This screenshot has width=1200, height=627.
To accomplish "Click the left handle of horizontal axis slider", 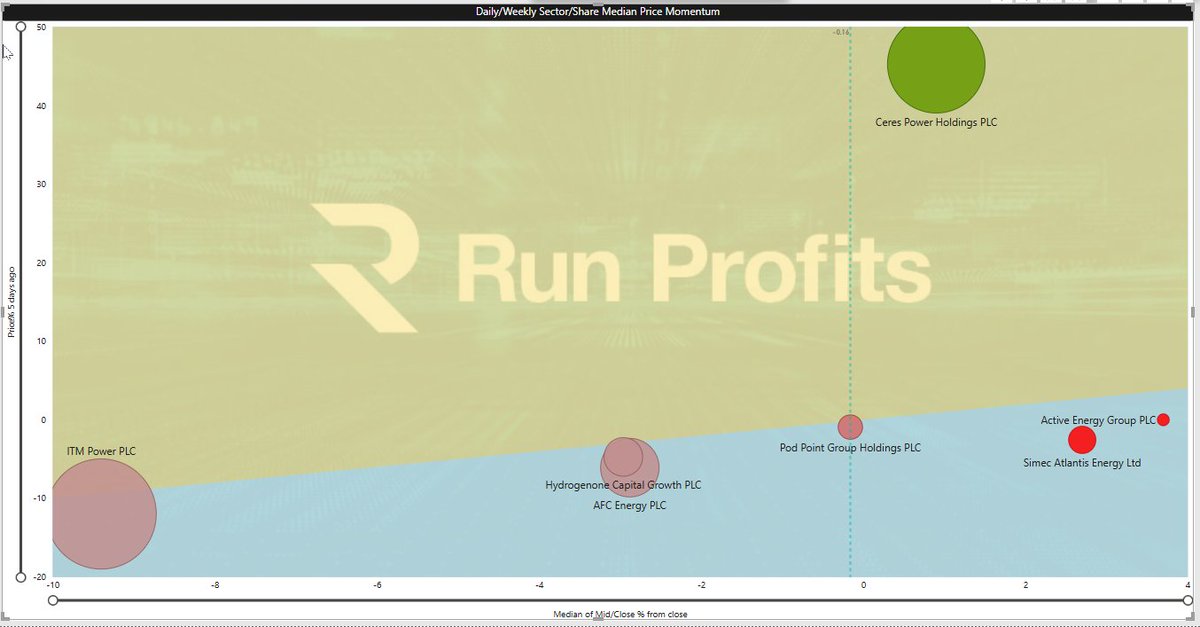I will click(53, 600).
